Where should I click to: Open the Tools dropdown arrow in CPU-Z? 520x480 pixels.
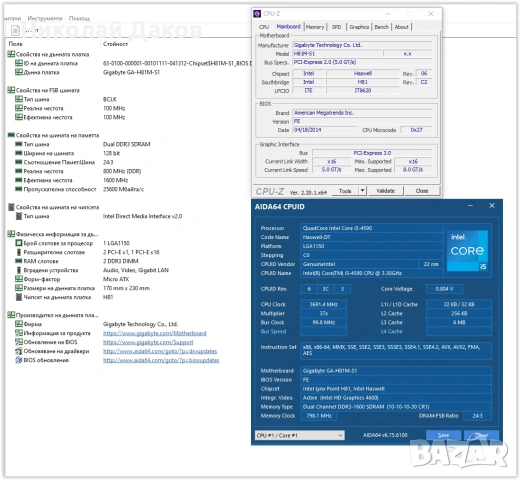362,191
